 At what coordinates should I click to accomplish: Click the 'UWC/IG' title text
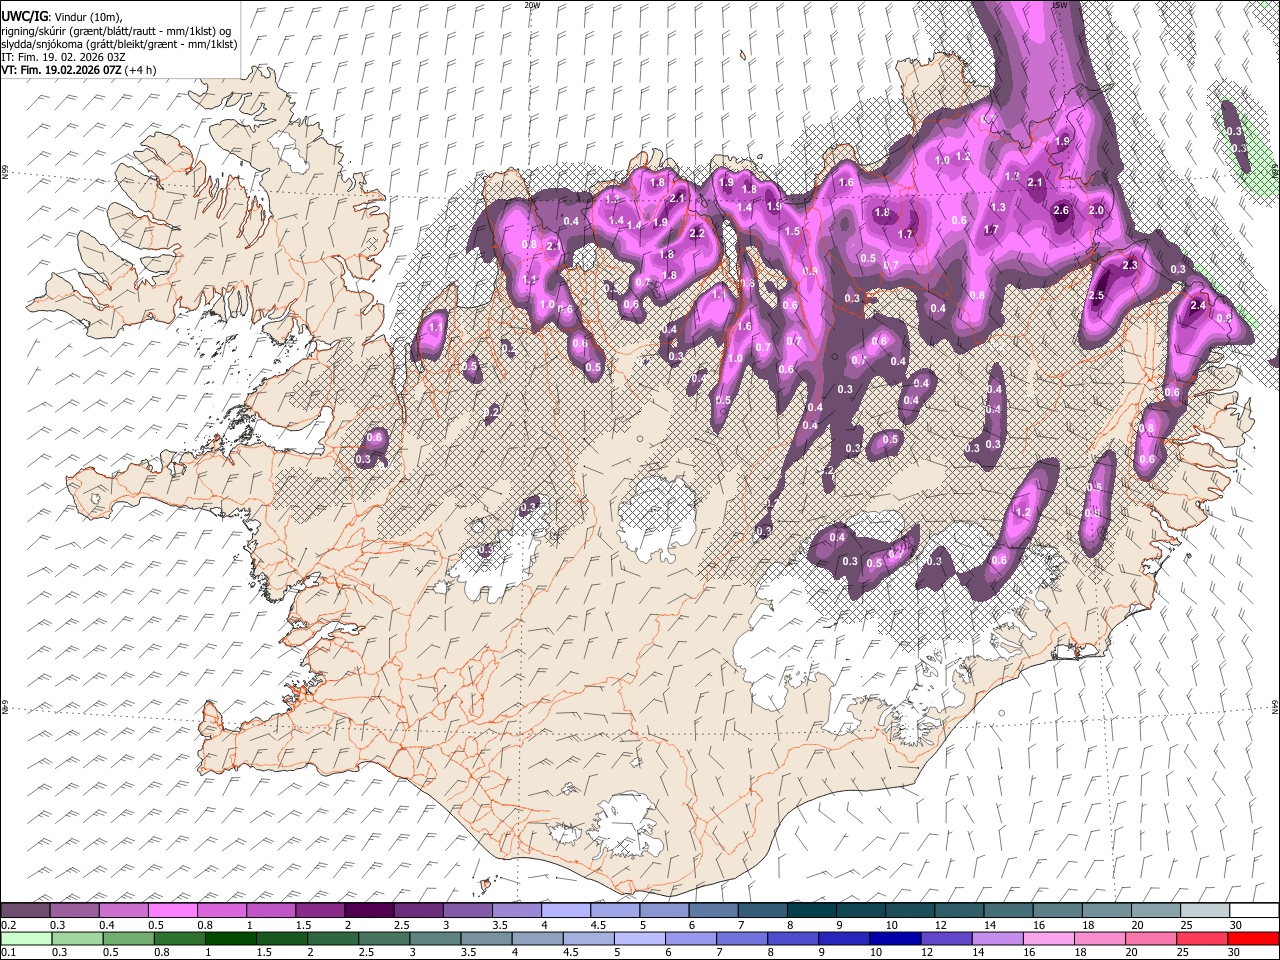(24, 17)
